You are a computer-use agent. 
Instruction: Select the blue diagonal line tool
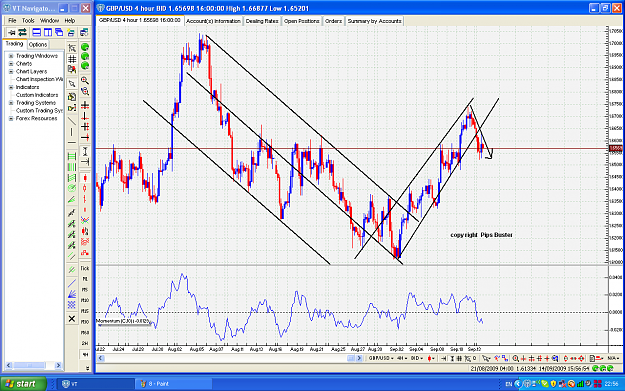[72, 283]
